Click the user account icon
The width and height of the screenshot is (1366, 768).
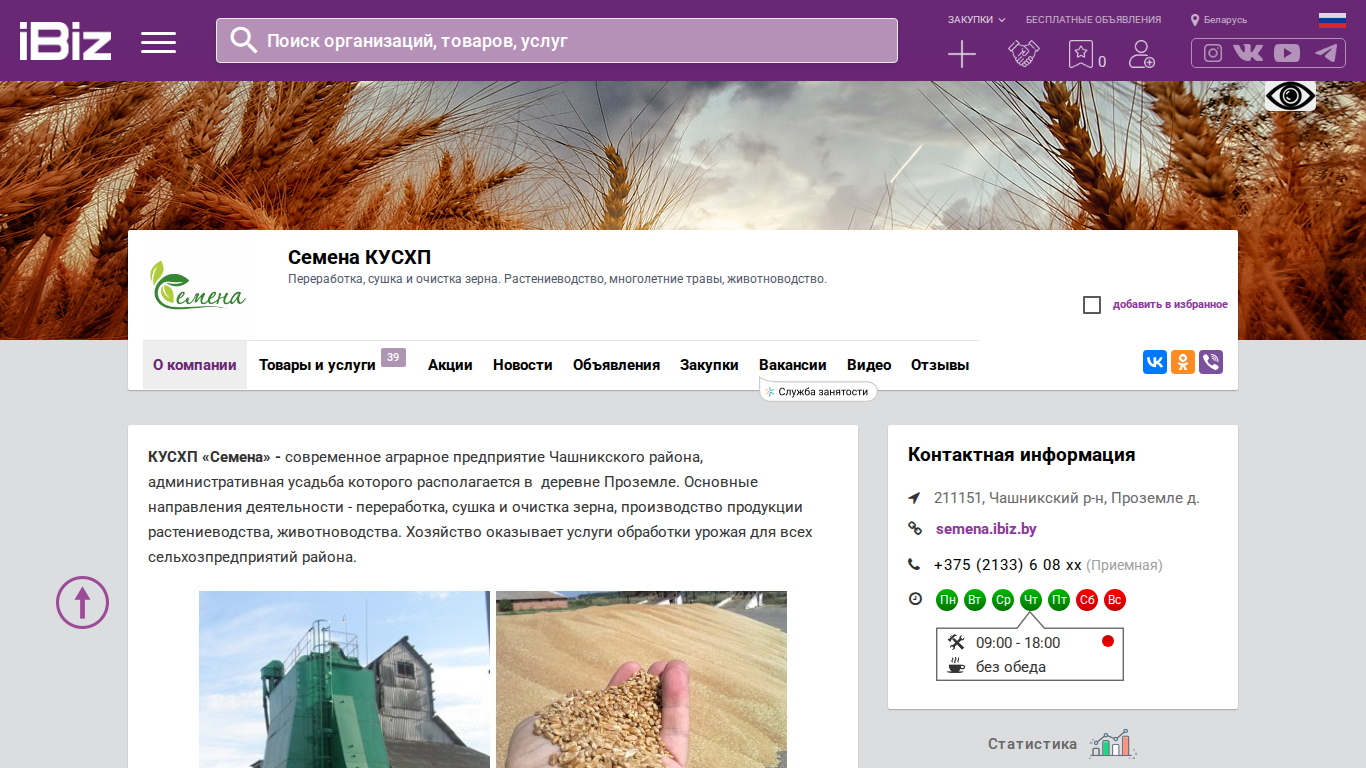[1141, 54]
